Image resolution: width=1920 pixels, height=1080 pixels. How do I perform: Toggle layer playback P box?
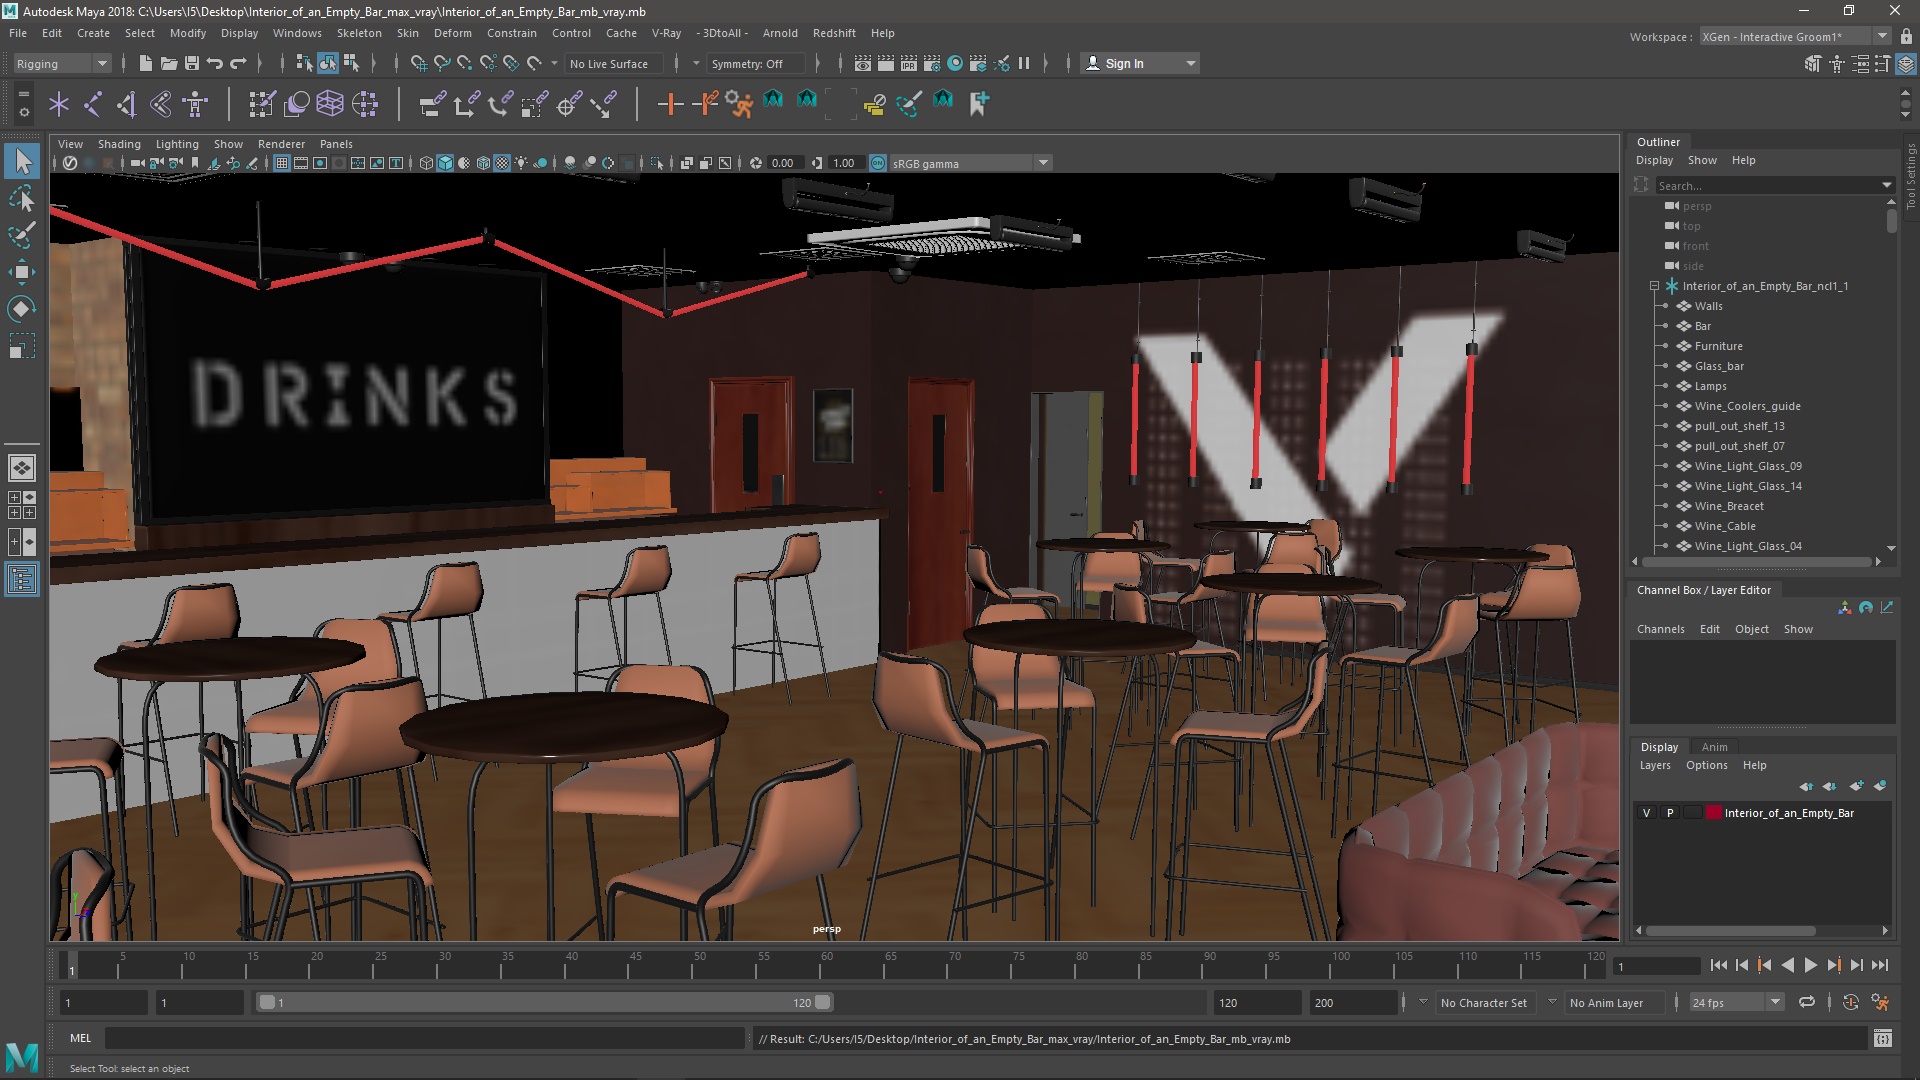tap(1670, 813)
